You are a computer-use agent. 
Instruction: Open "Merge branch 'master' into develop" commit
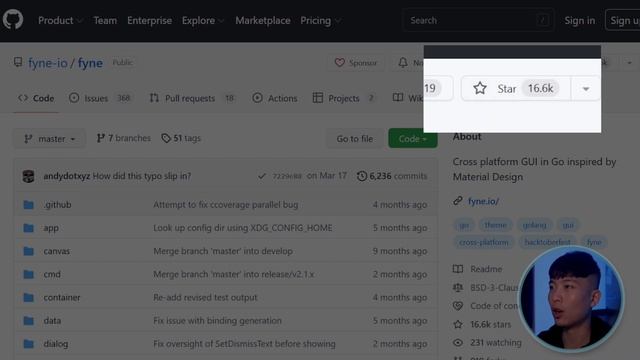tap(223, 251)
